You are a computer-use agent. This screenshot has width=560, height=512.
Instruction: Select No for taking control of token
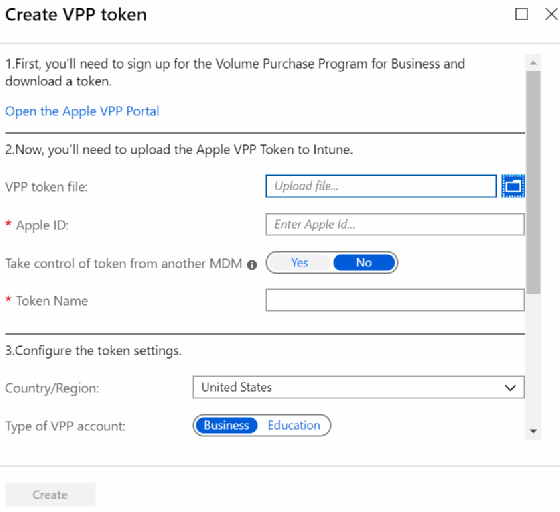(x=364, y=262)
